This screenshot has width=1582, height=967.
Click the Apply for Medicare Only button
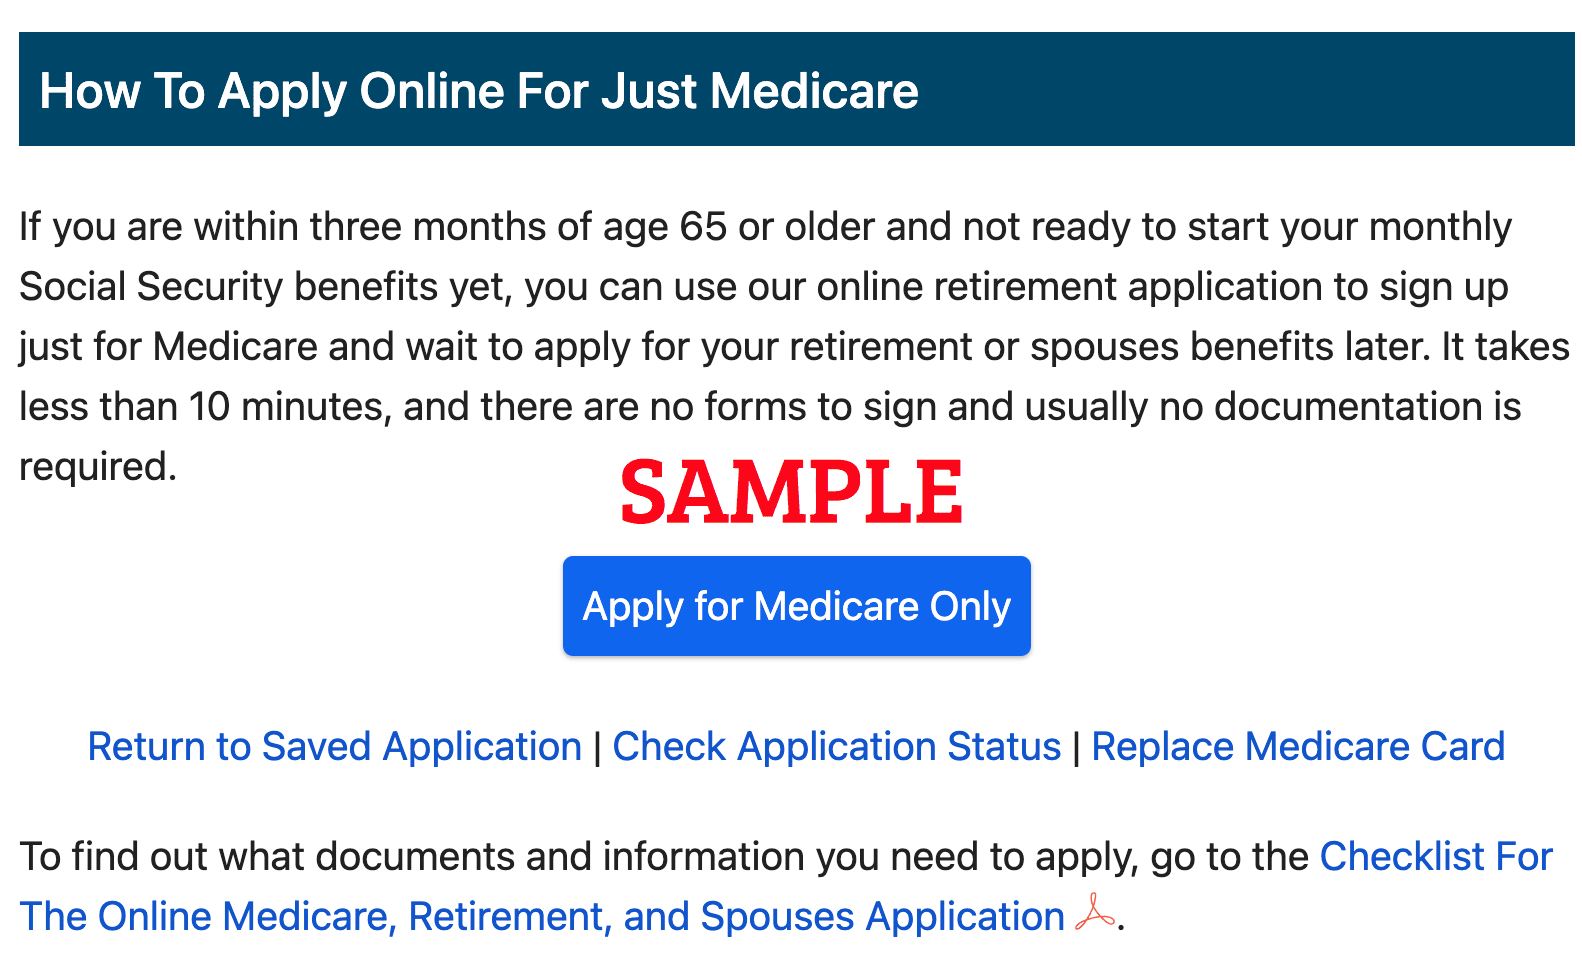click(x=796, y=606)
